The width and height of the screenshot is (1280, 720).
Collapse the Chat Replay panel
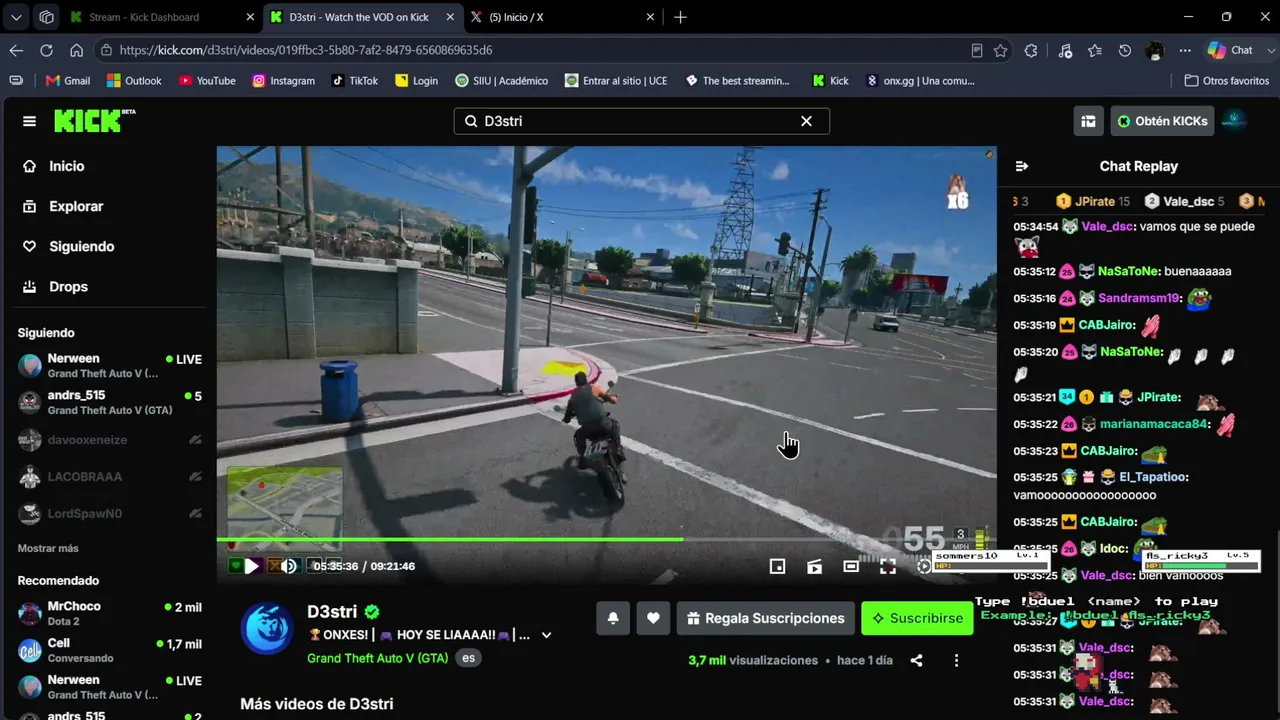1021,166
